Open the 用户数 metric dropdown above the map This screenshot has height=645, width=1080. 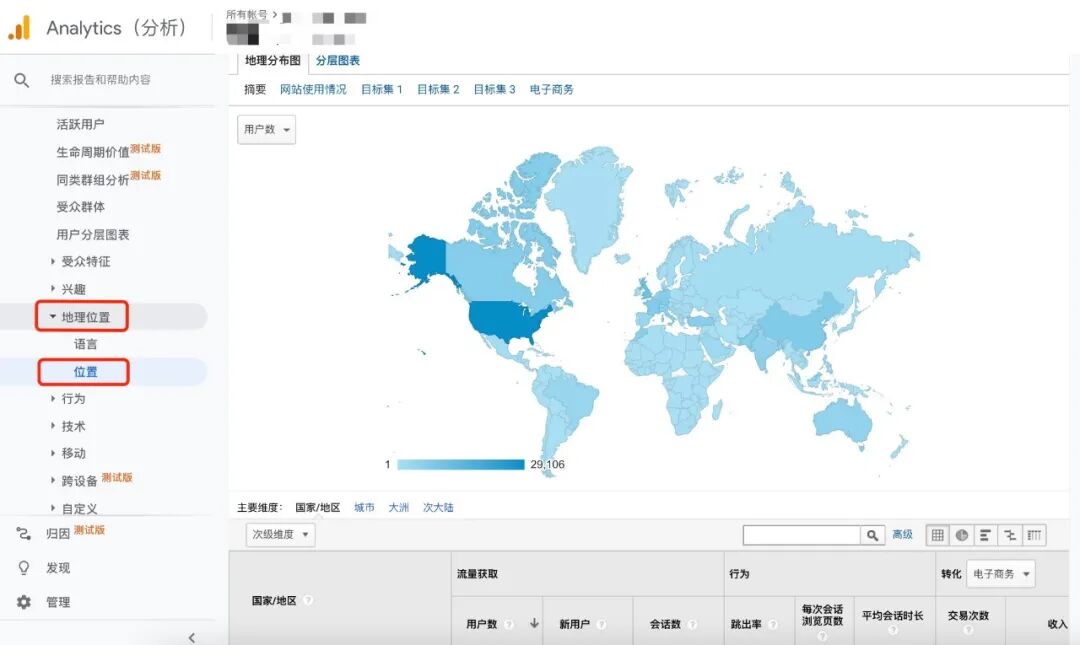266,129
